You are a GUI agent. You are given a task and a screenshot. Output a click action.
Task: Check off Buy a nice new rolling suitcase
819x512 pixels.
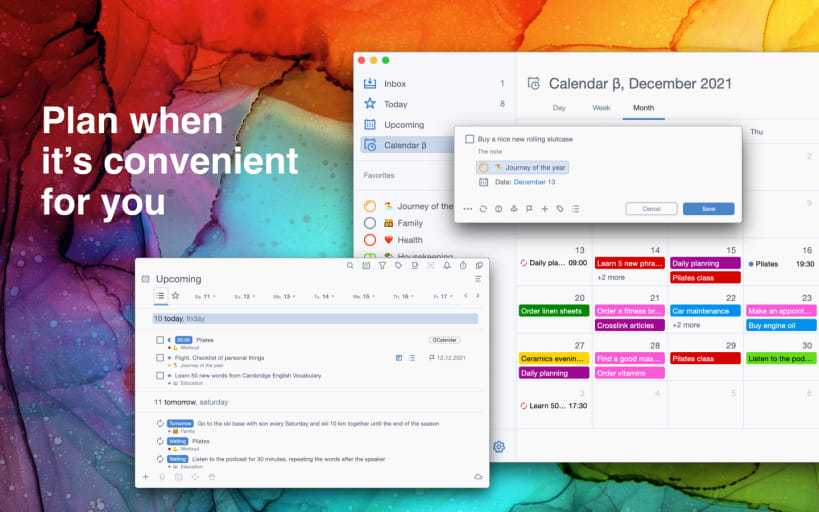pyautogui.click(x=470, y=139)
